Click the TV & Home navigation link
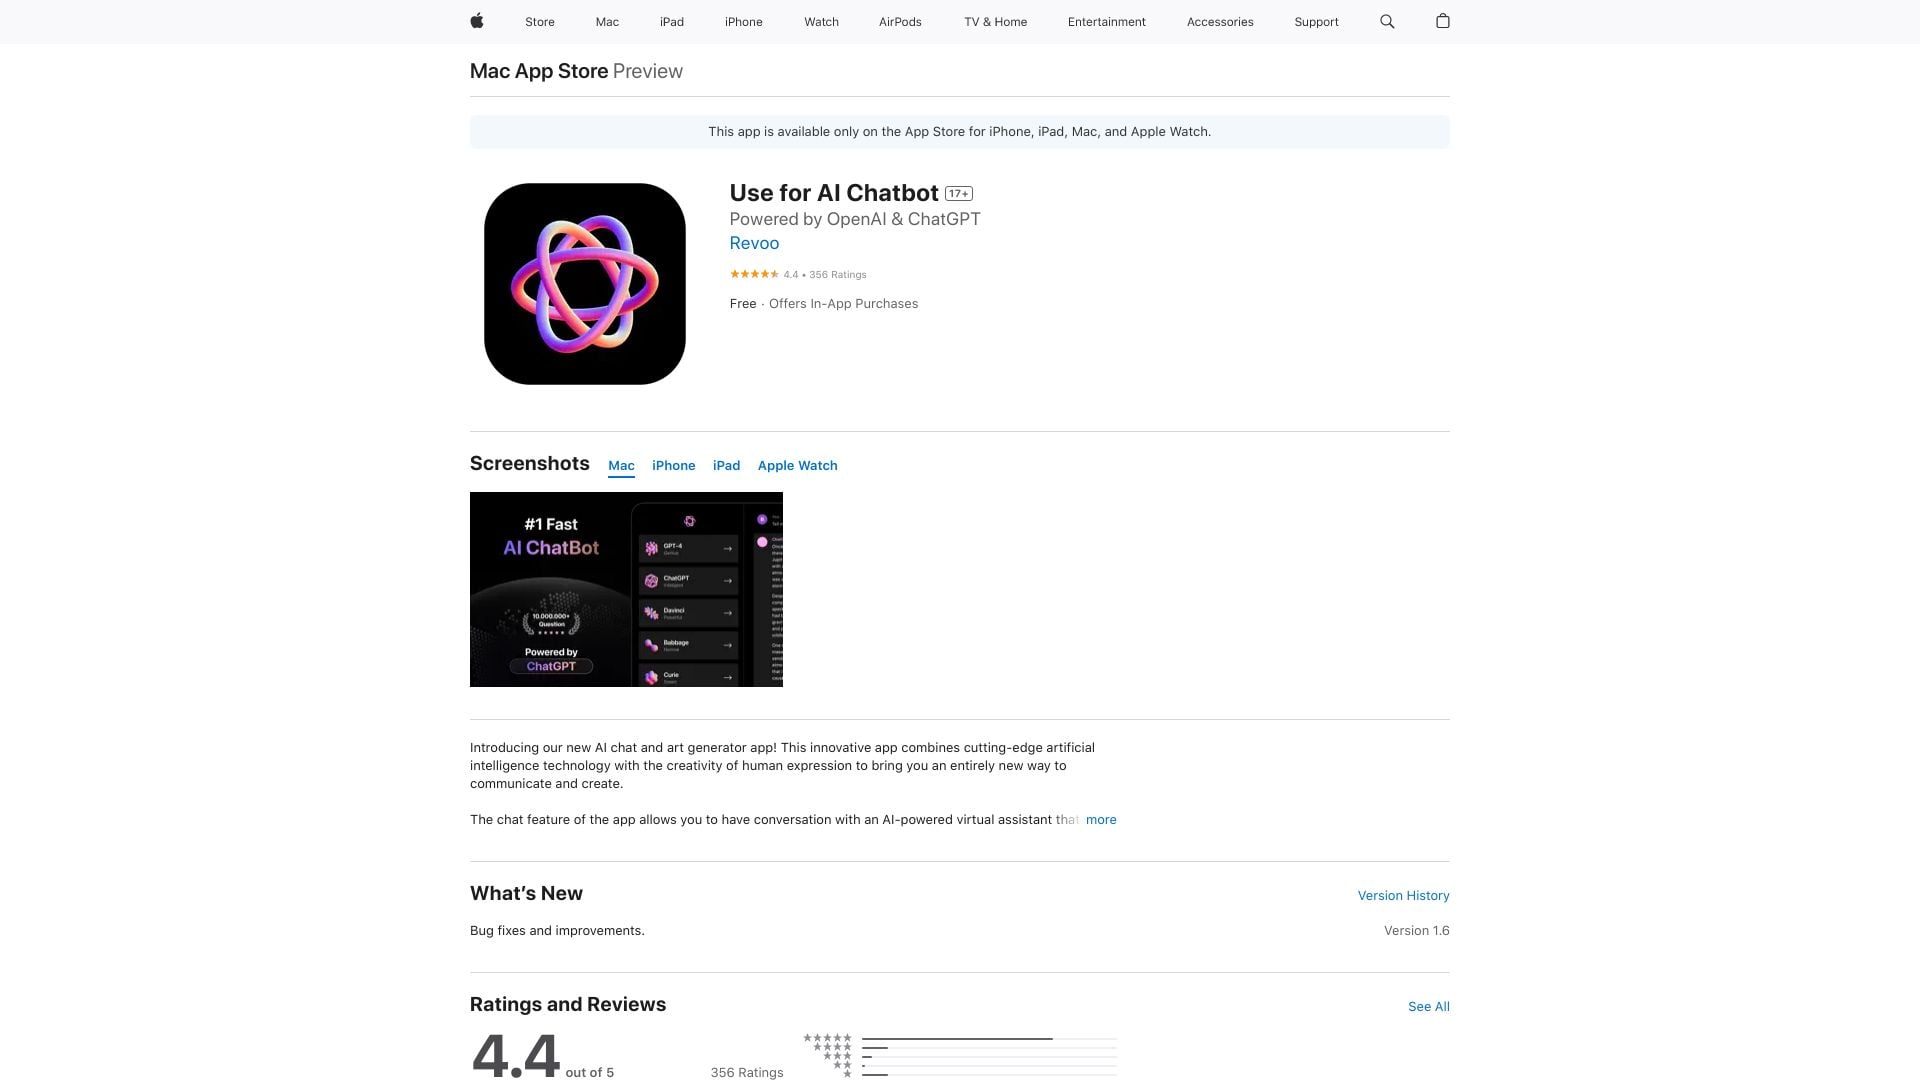1920x1080 pixels. pyautogui.click(x=995, y=21)
